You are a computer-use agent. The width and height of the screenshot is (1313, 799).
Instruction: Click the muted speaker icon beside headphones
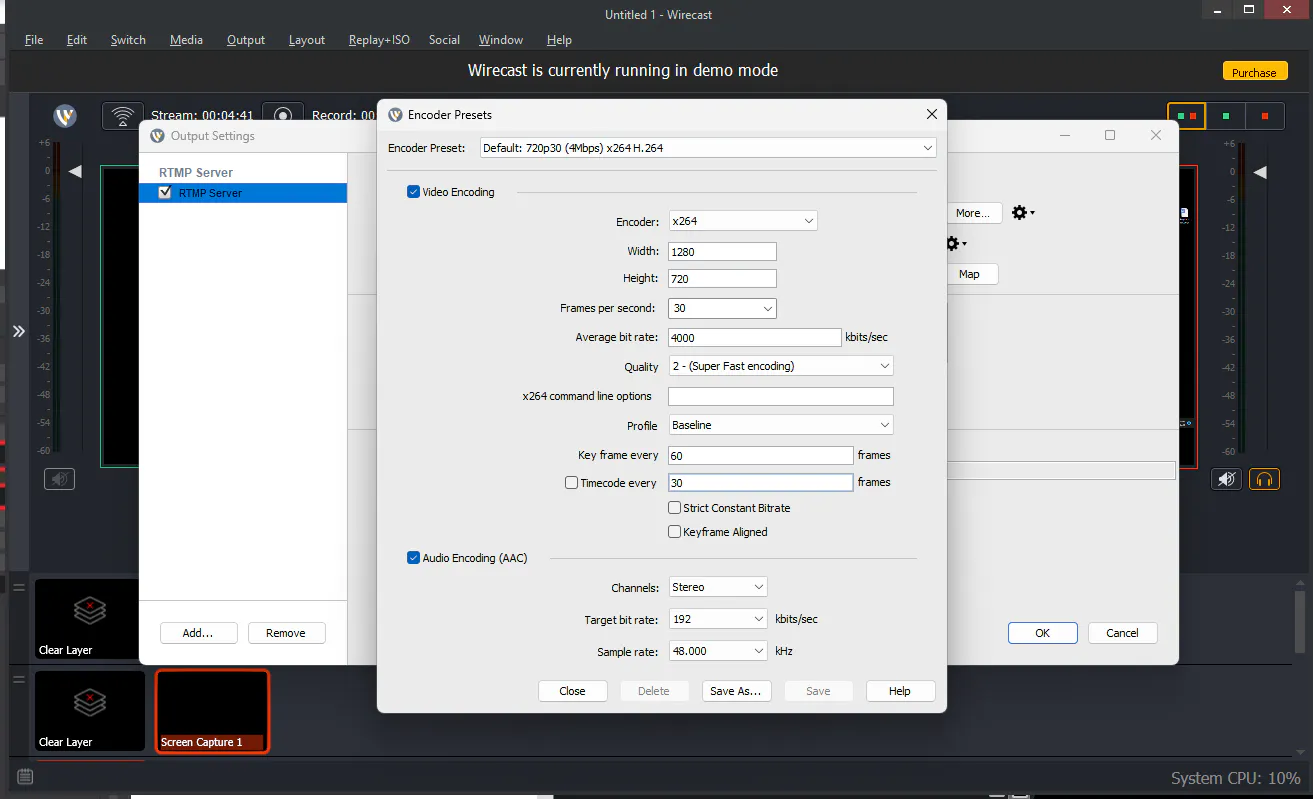pyautogui.click(x=1227, y=479)
